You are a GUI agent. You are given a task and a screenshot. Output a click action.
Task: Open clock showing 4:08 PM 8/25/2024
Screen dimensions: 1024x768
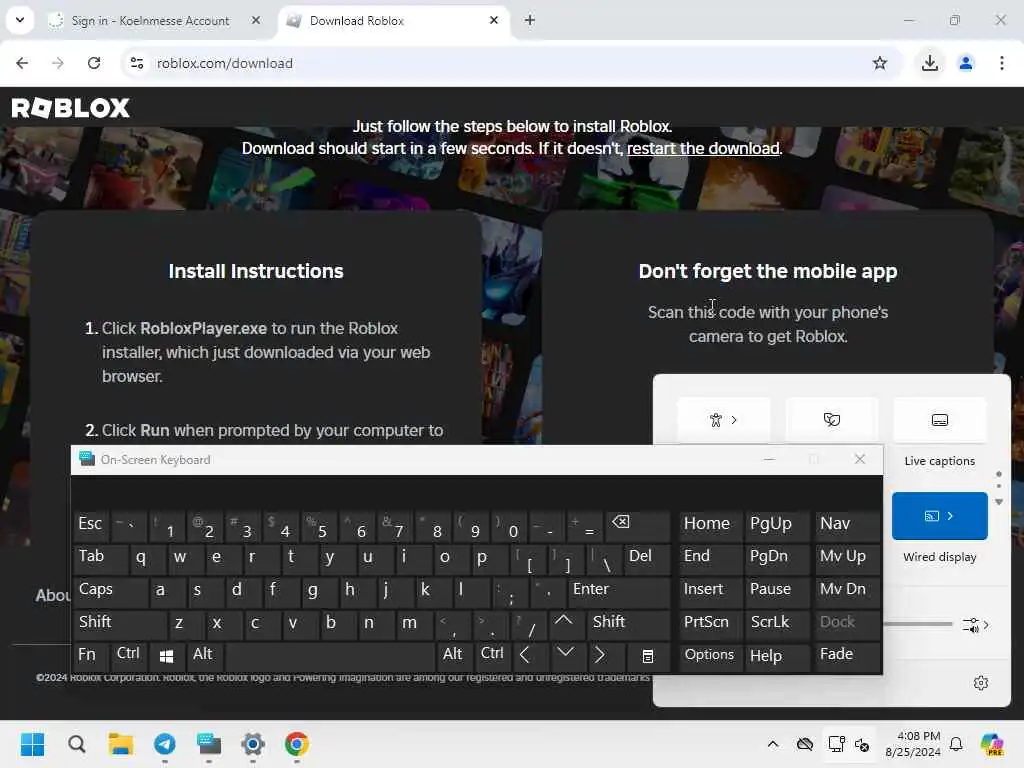click(914, 744)
